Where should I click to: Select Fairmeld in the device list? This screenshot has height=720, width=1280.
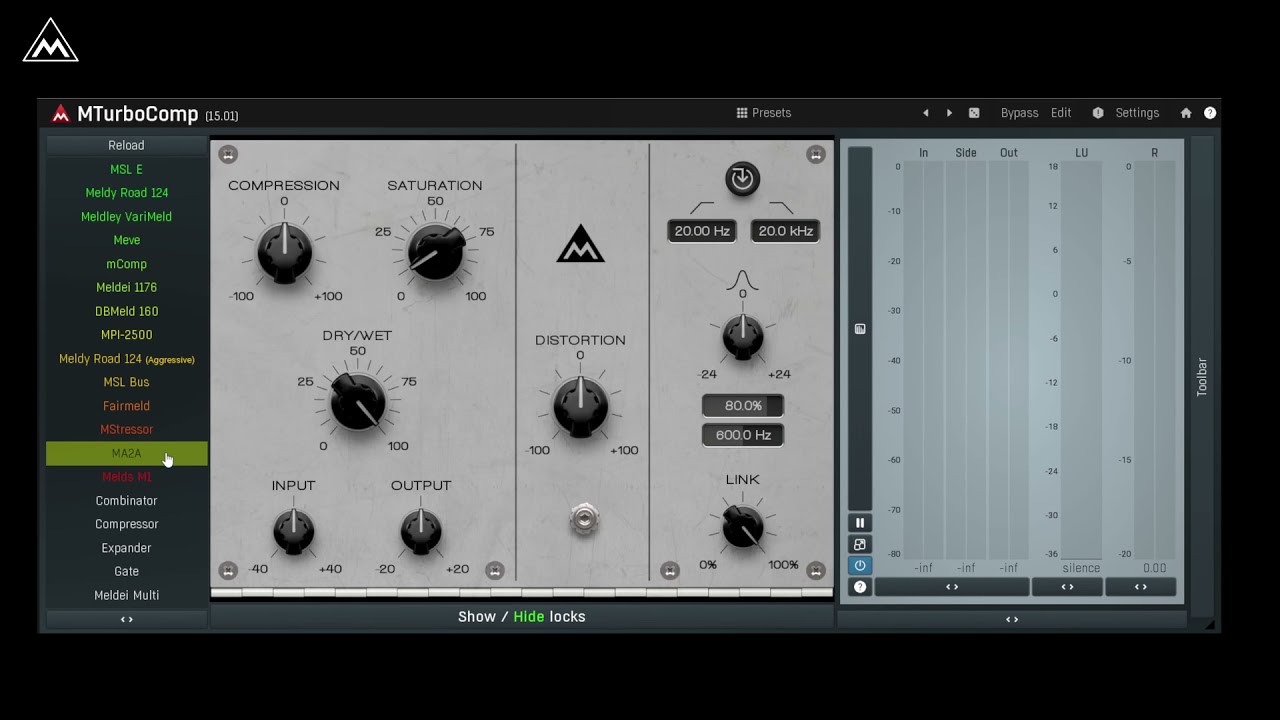(126, 406)
